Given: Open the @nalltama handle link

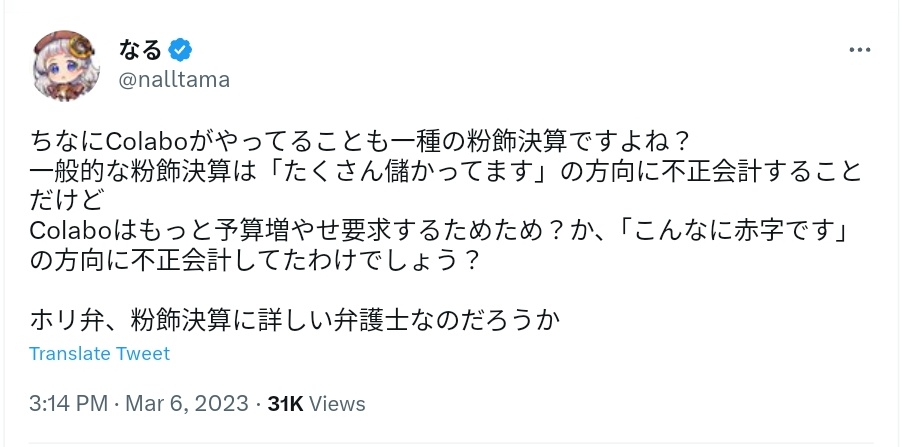Looking at the screenshot, I should click(x=174, y=79).
